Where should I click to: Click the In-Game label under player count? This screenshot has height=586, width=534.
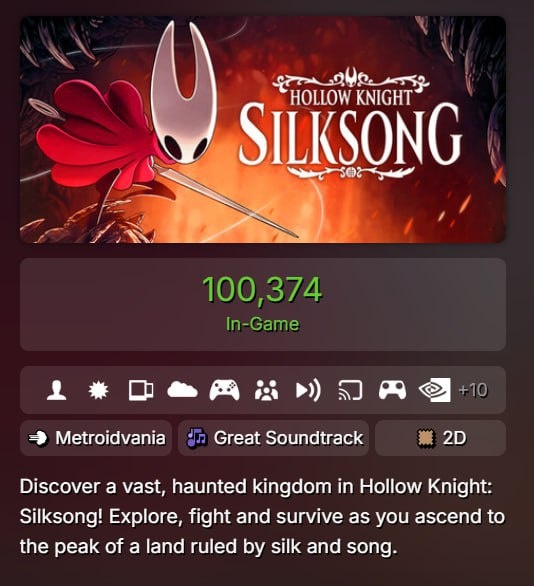coord(262,324)
